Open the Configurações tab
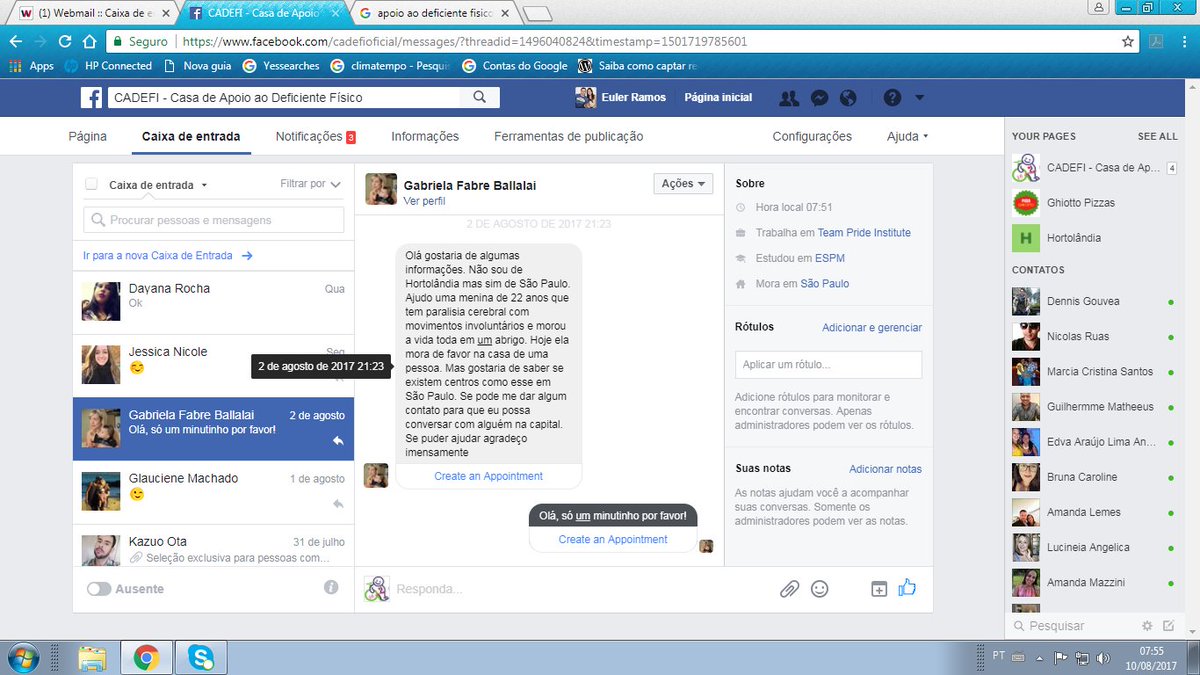The image size is (1200, 675). [x=812, y=136]
